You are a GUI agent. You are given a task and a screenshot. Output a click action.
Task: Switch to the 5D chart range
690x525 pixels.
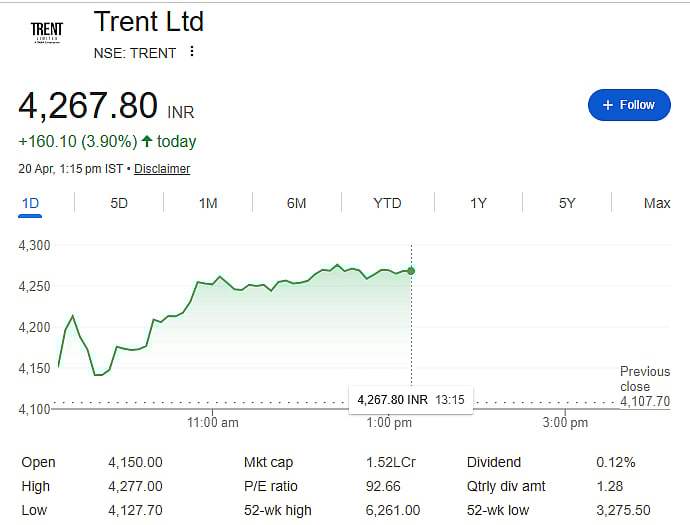119,203
